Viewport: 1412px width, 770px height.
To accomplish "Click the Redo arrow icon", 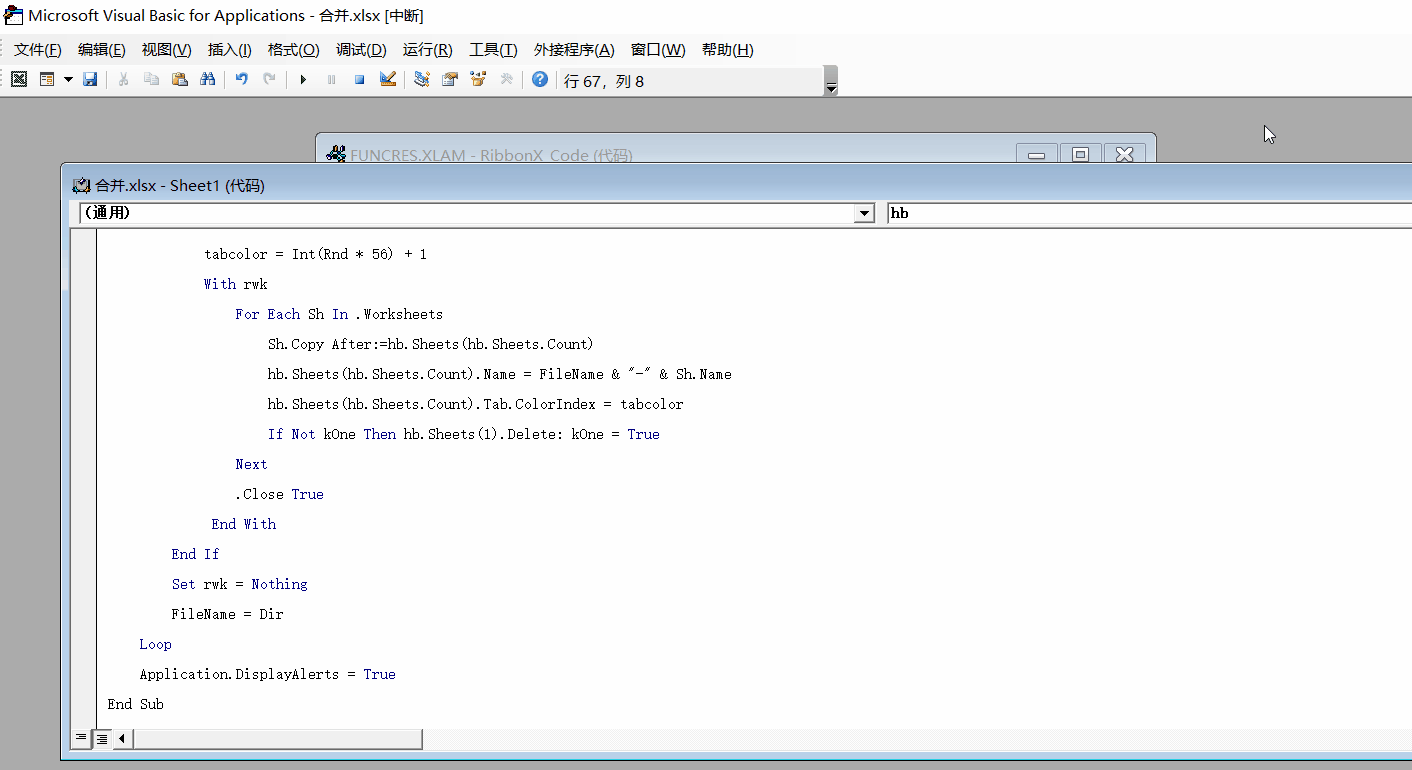I will pos(269,79).
